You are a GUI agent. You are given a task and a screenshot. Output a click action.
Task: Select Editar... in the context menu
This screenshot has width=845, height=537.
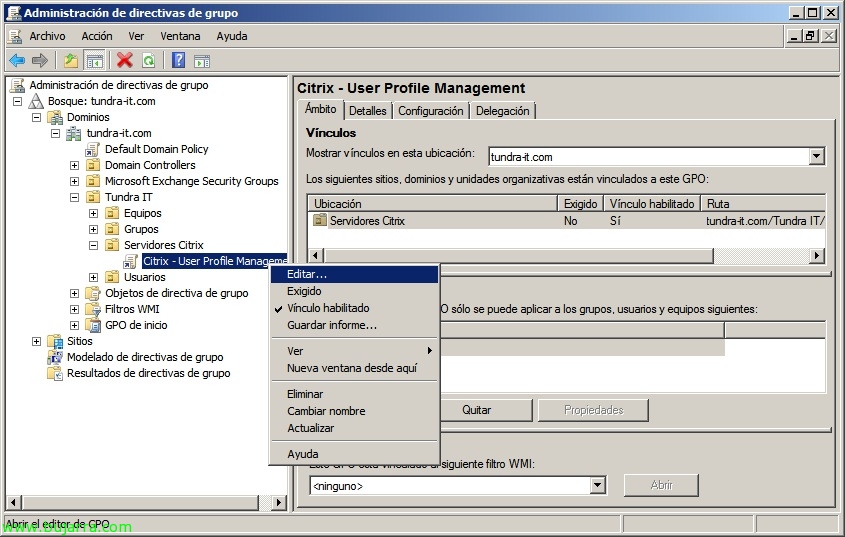point(355,274)
